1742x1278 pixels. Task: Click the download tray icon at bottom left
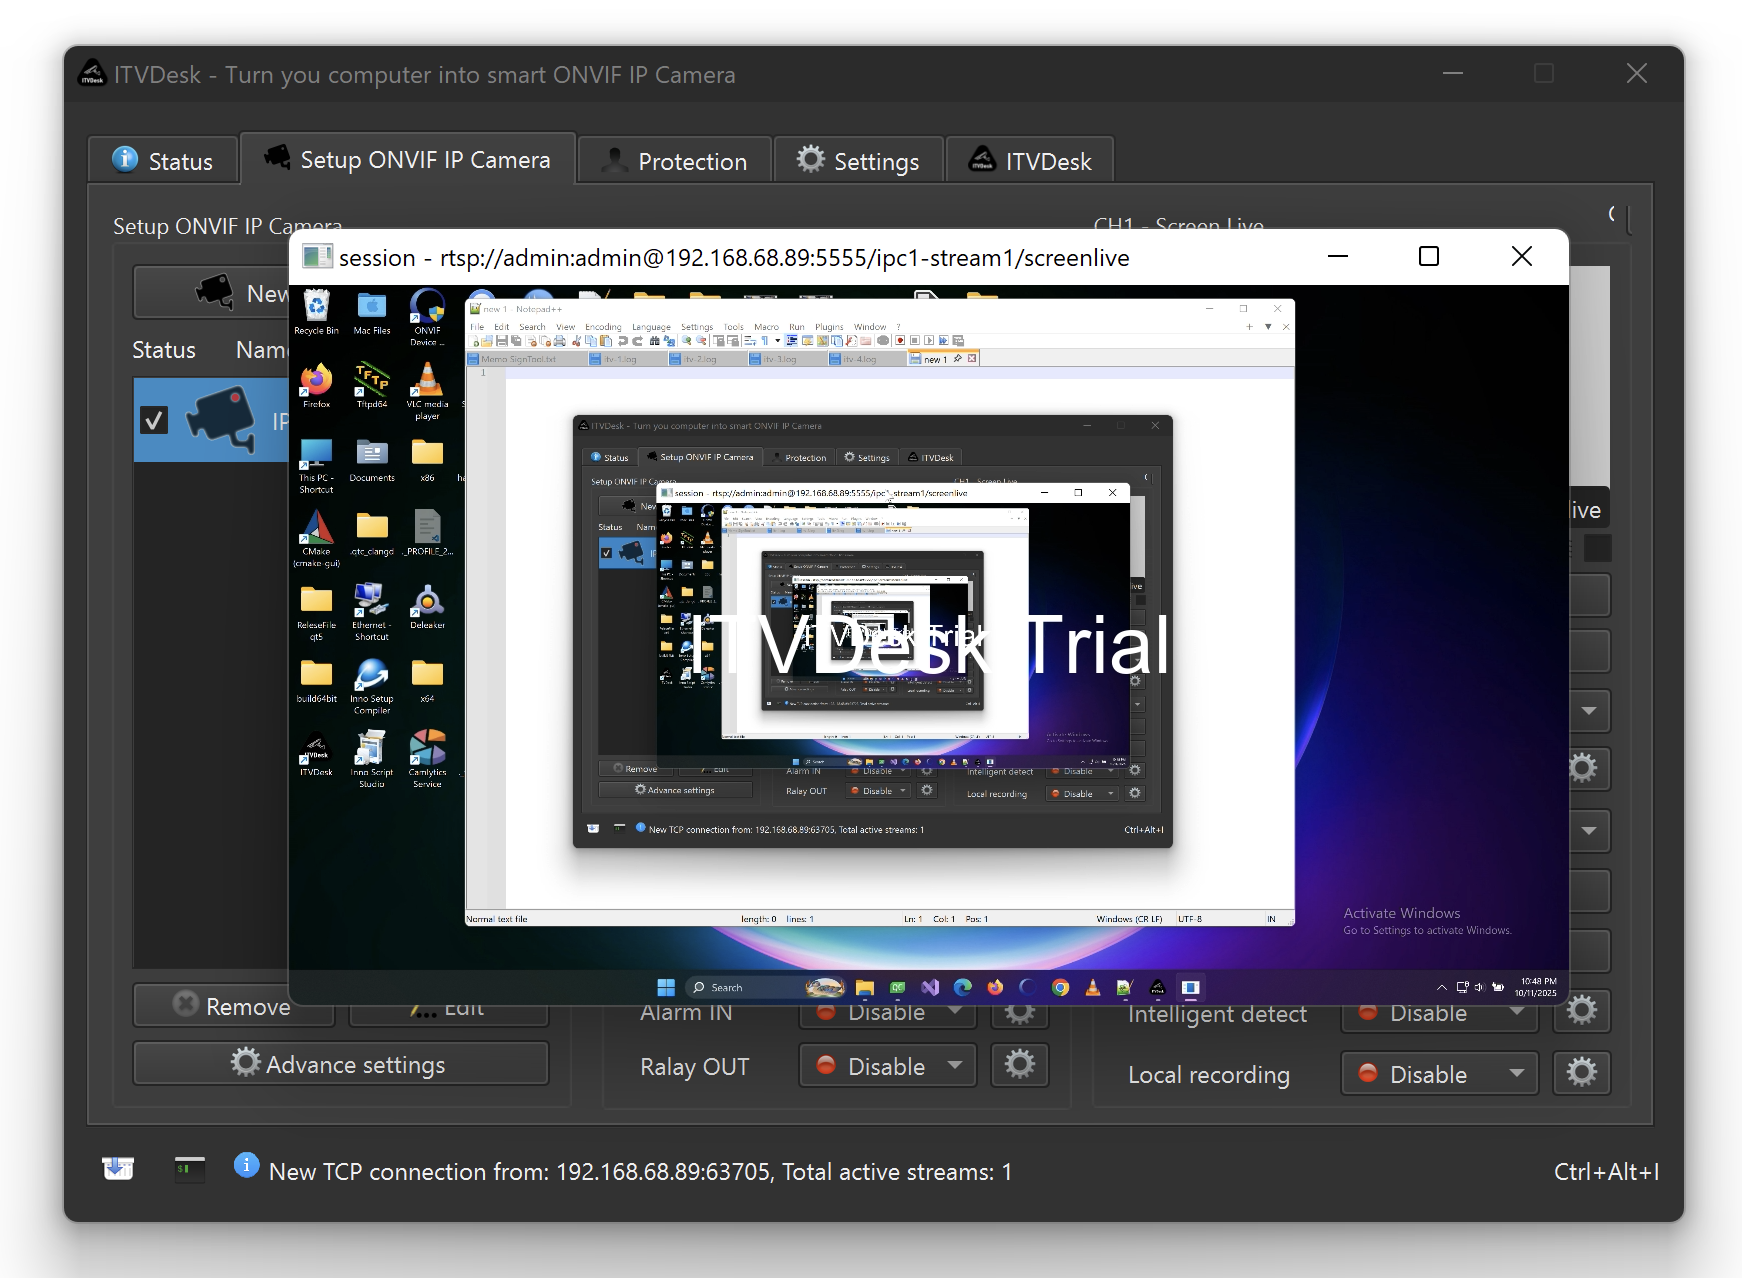pyautogui.click(x=117, y=1166)
